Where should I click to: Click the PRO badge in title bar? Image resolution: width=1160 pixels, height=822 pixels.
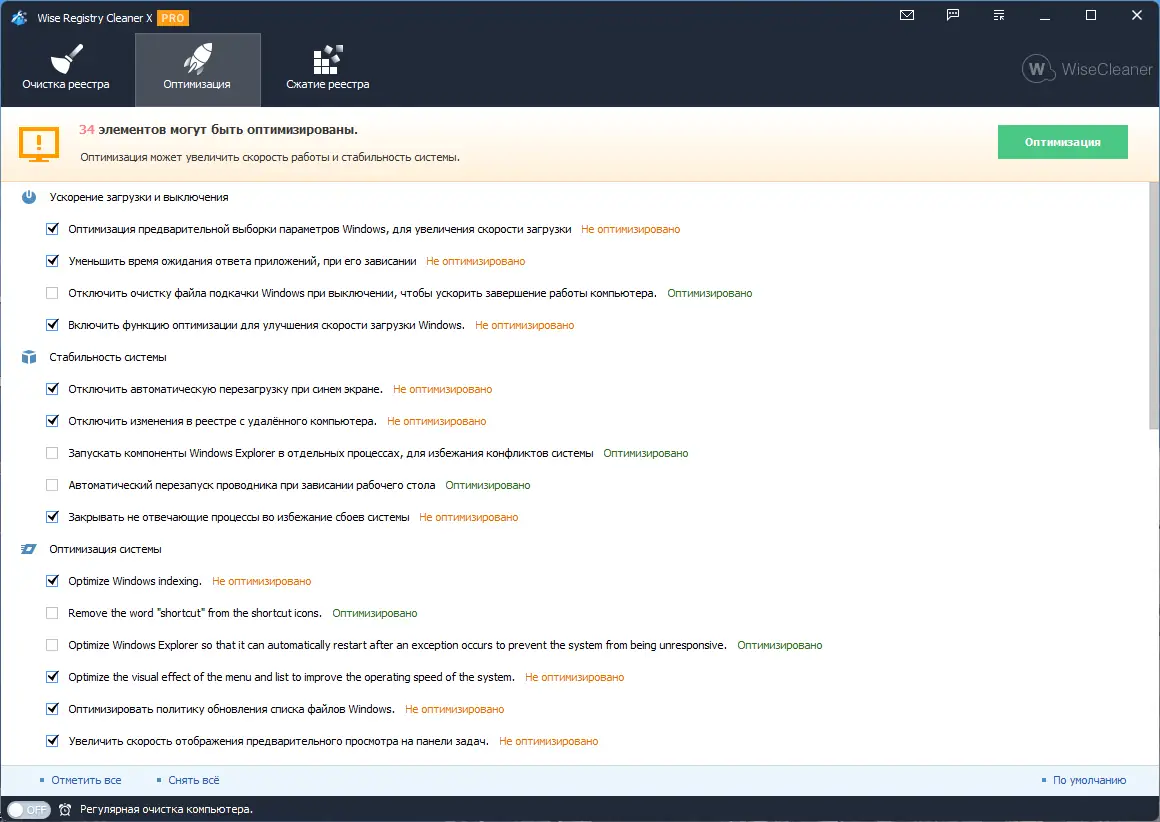[173, 18]
